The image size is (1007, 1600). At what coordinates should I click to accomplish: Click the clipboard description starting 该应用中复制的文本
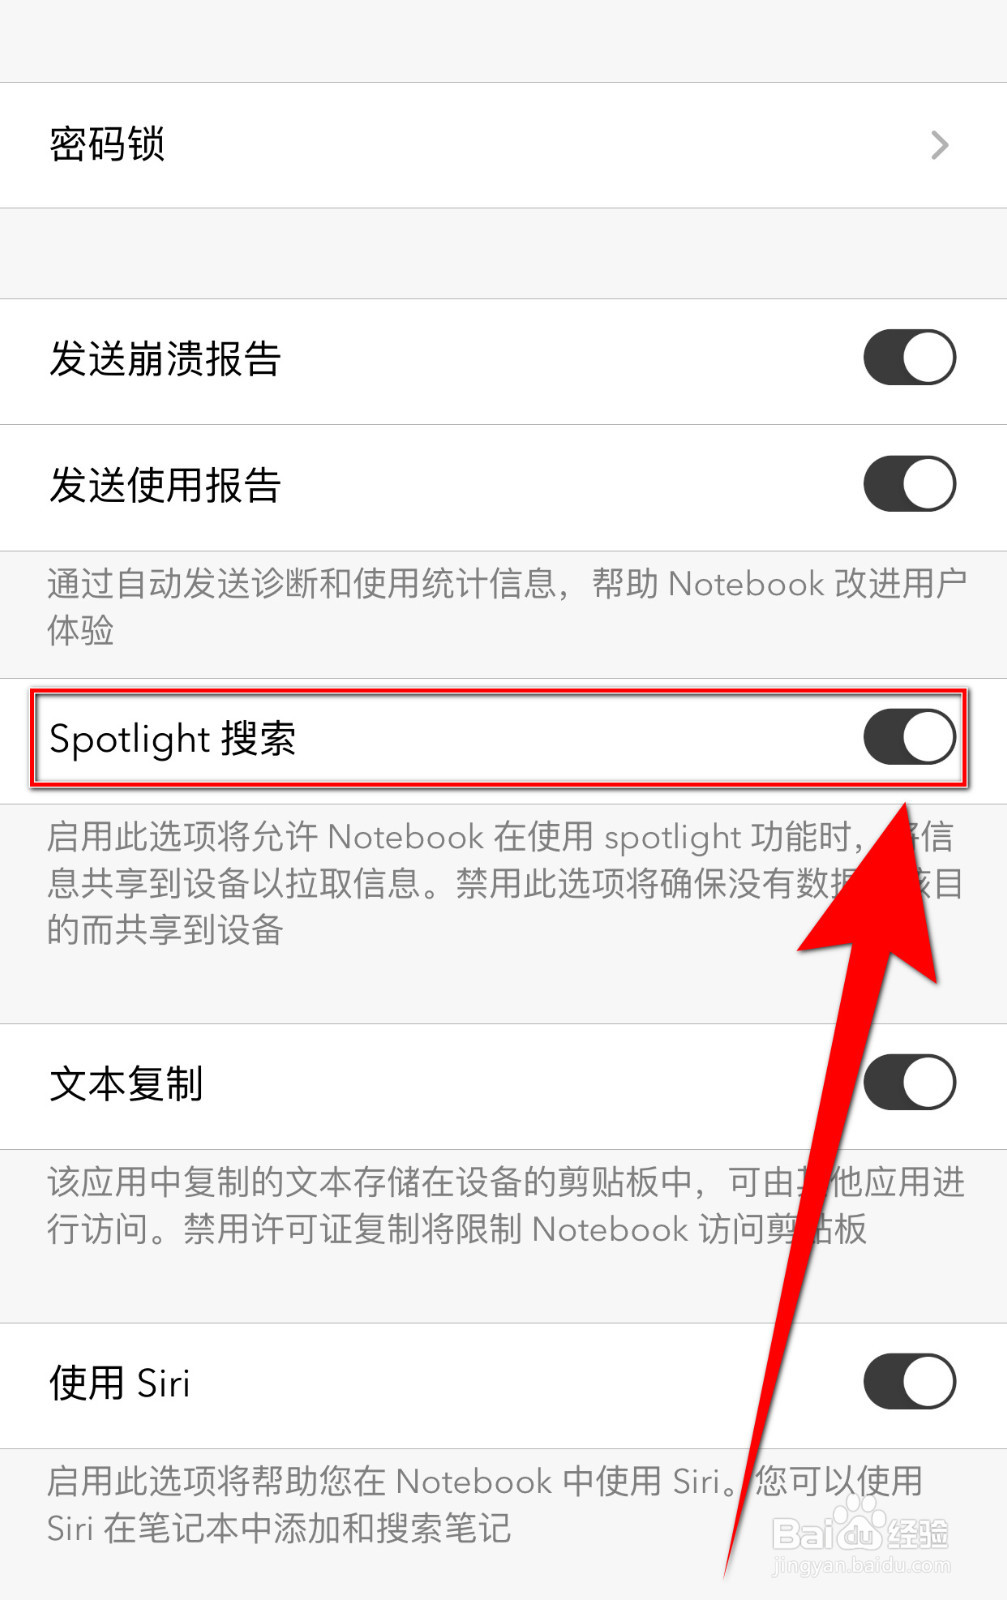(x=505, y=1205)
